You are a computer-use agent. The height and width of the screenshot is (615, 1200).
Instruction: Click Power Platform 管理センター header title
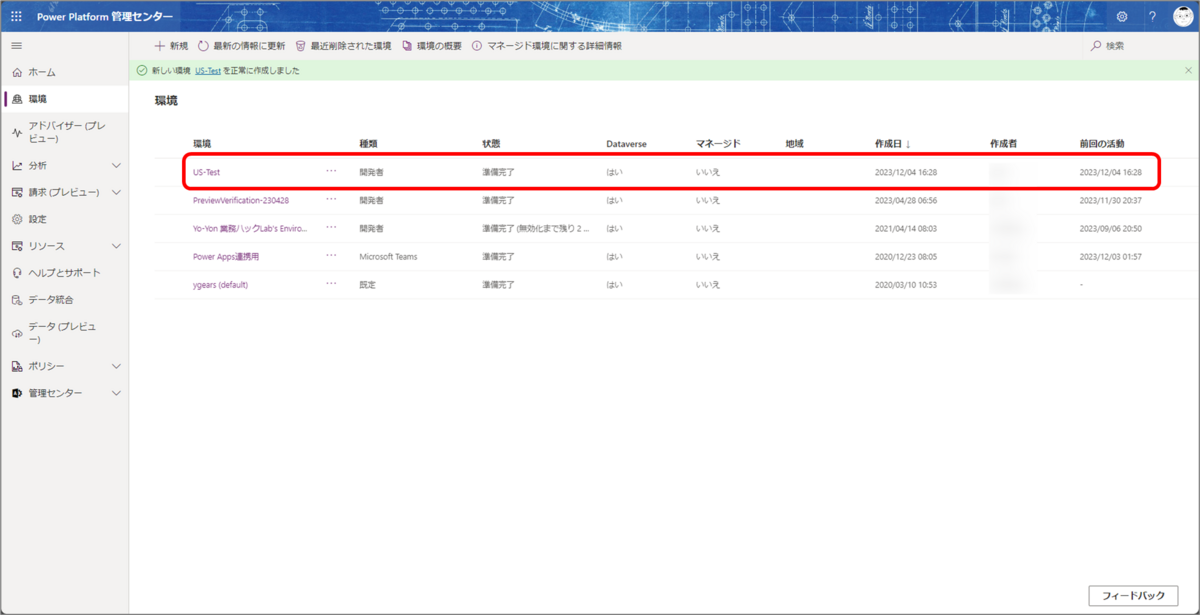click(x=105, y=17)
